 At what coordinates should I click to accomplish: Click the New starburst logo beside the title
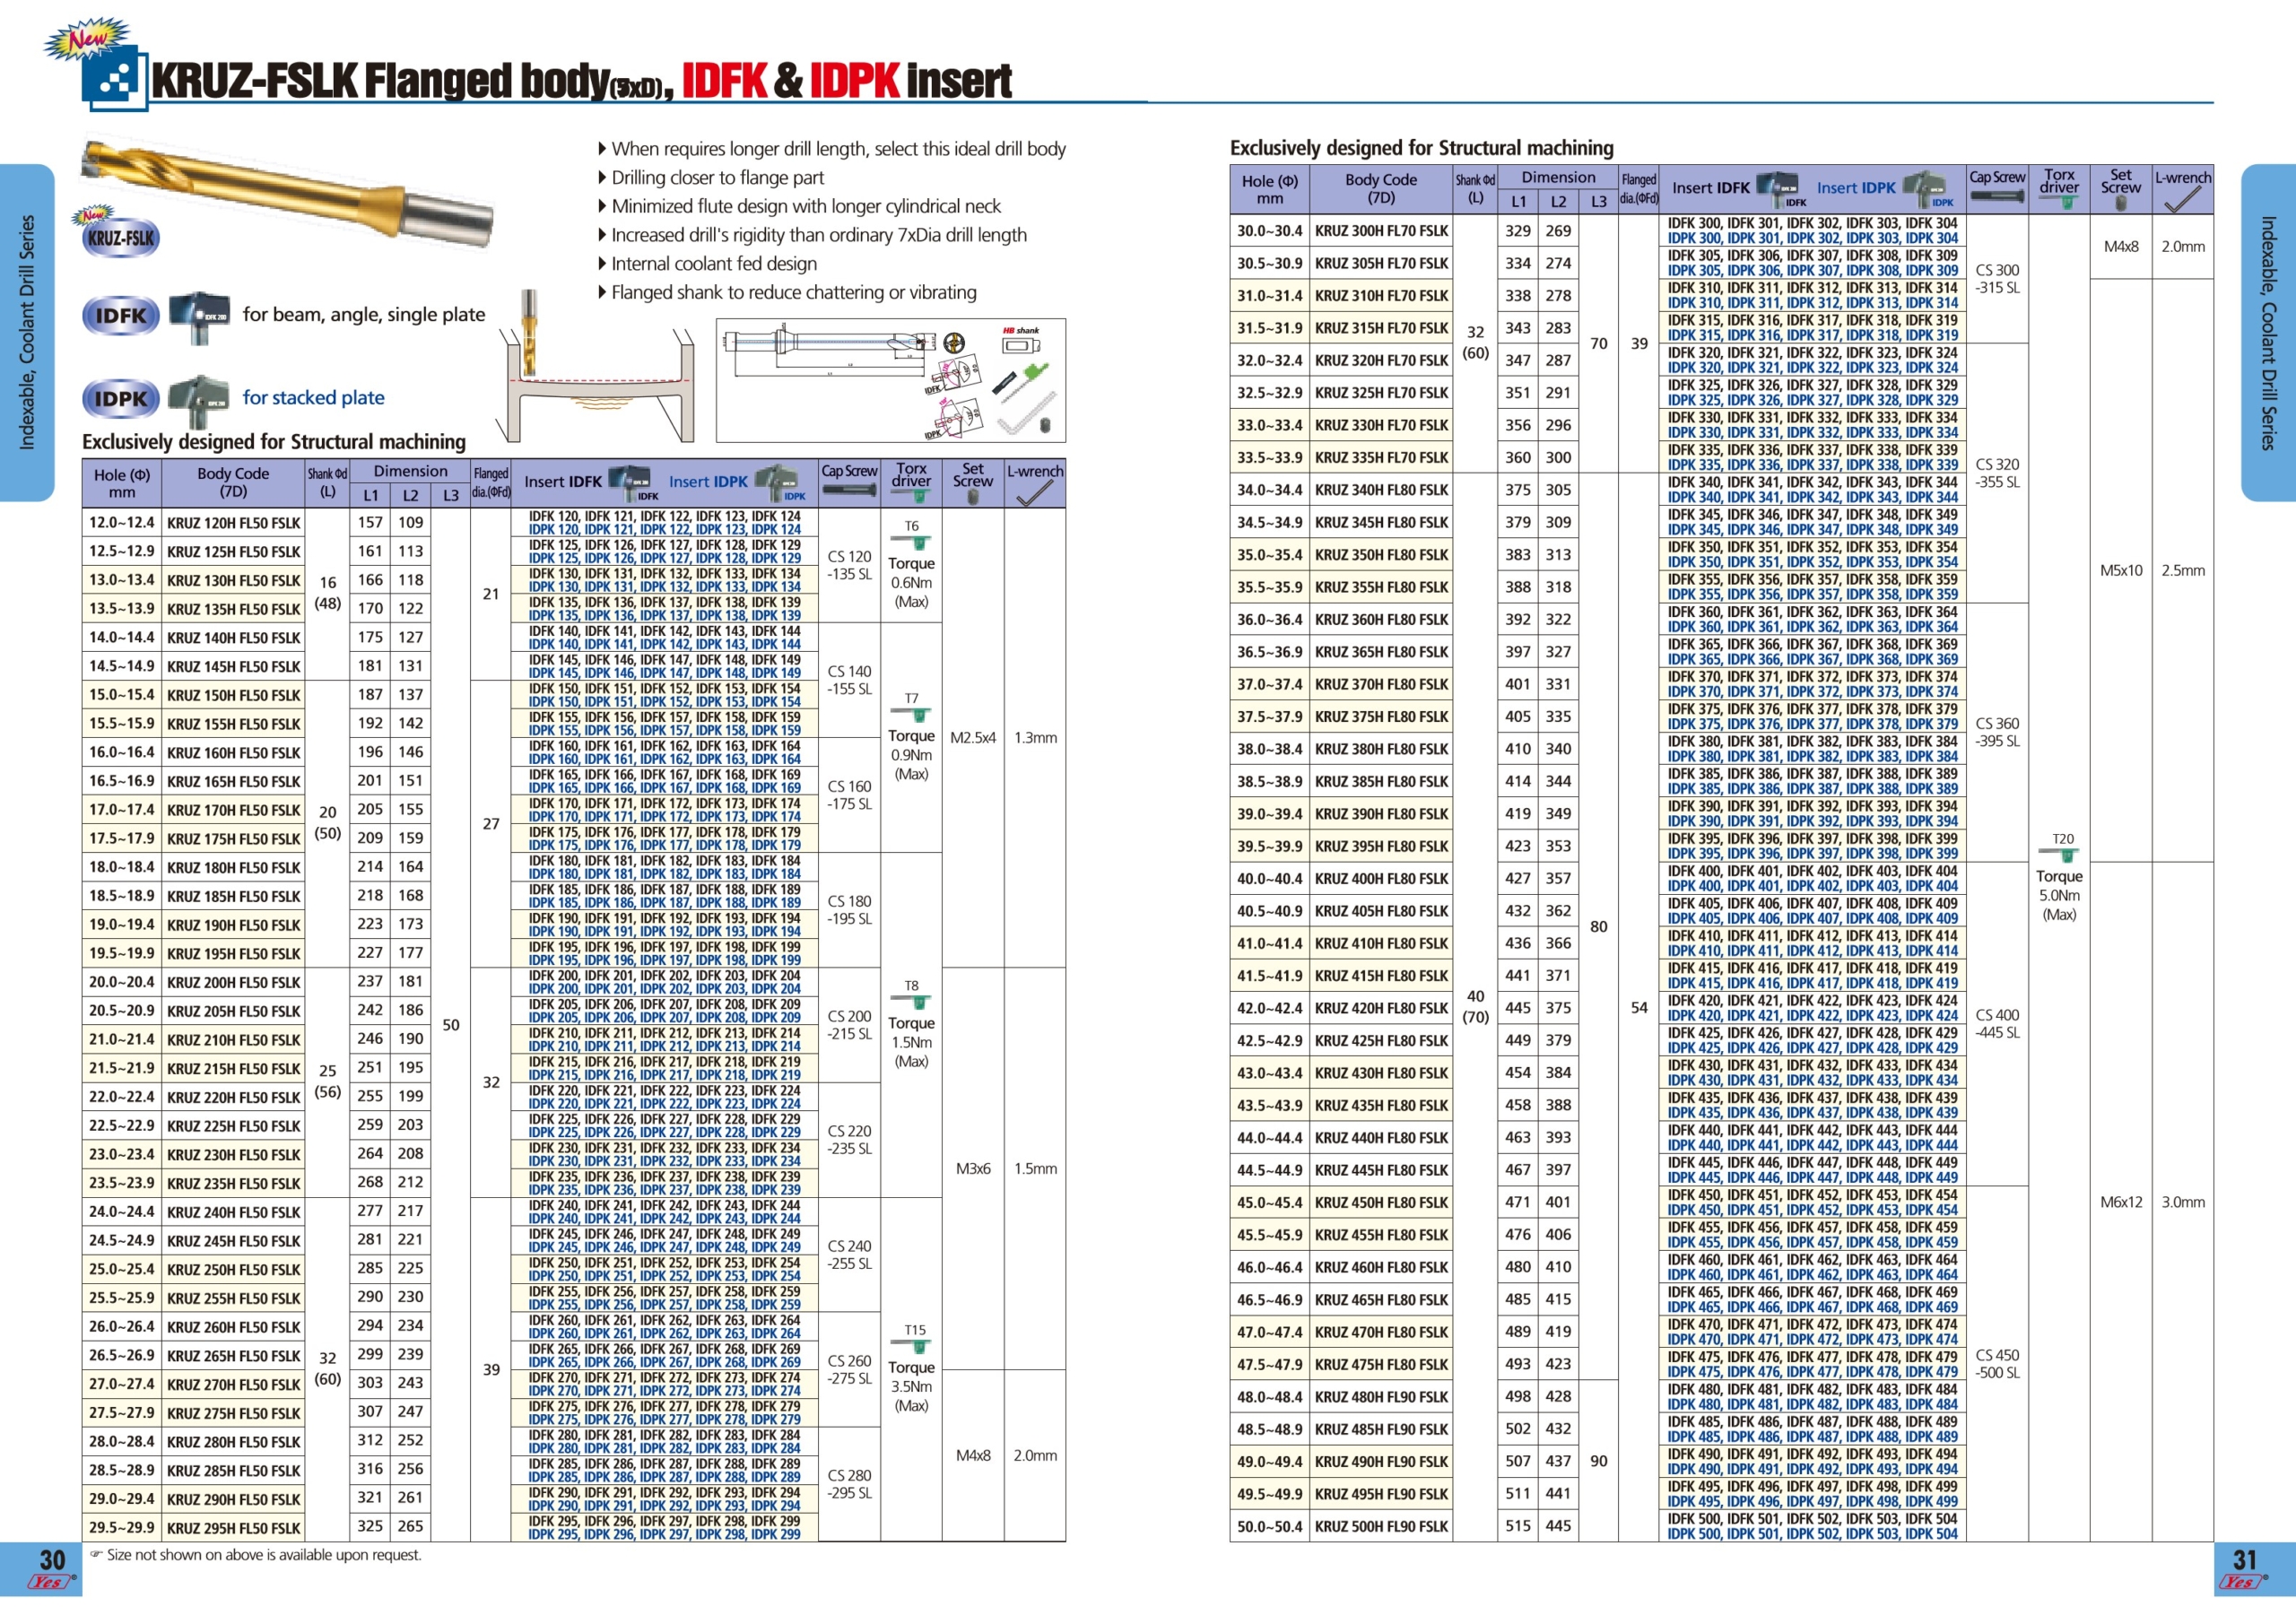click(x=86, y=39)
